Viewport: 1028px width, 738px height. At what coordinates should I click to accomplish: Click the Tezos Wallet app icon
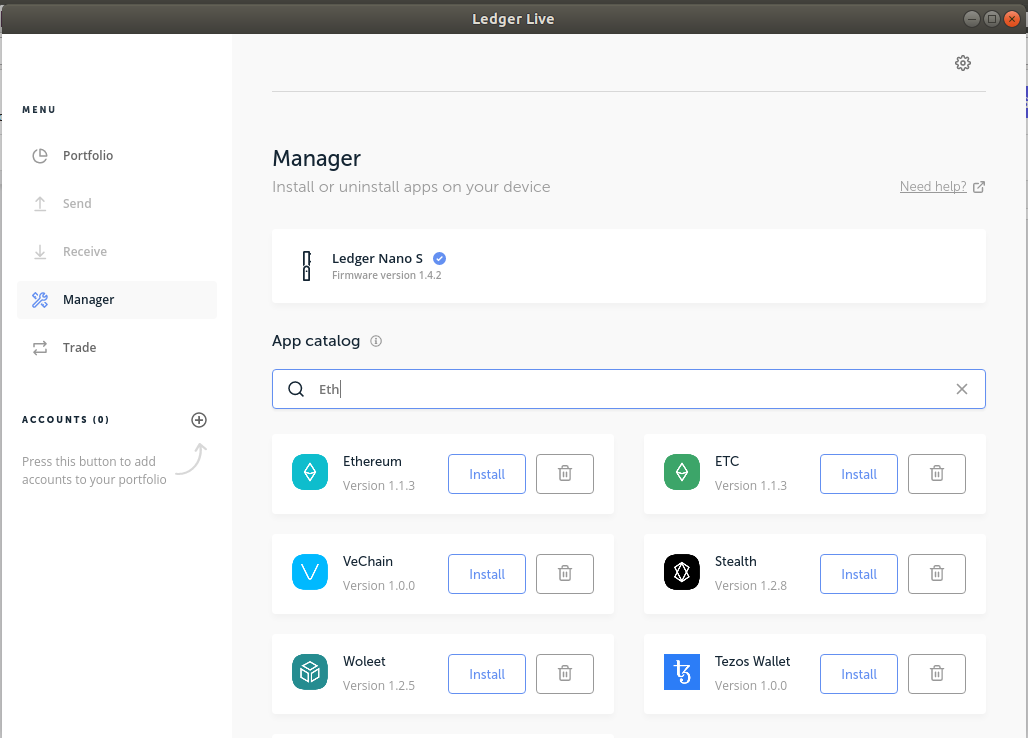point(682,672)
